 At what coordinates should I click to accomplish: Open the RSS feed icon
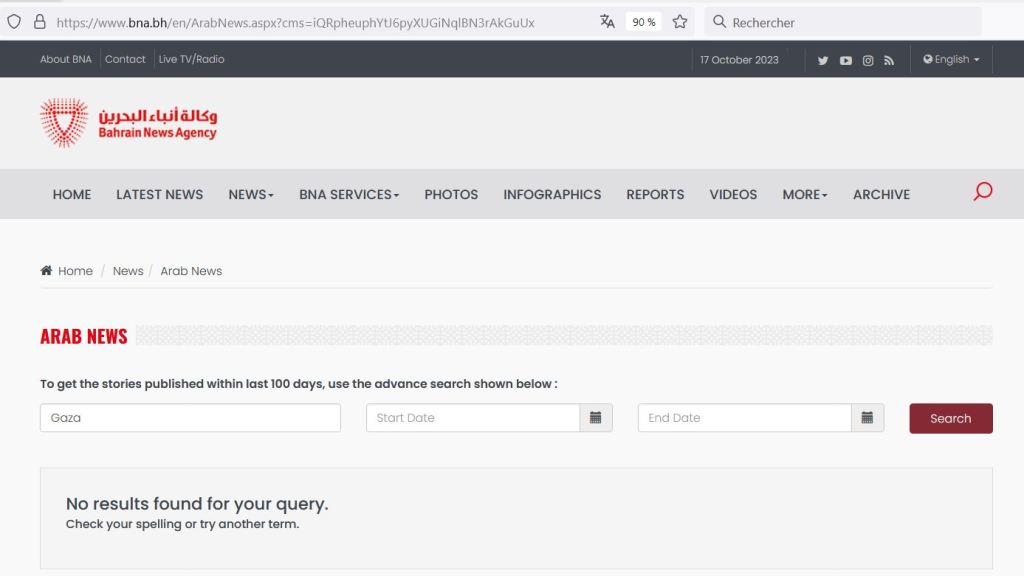pyautogui.click(x=889, y=60)
